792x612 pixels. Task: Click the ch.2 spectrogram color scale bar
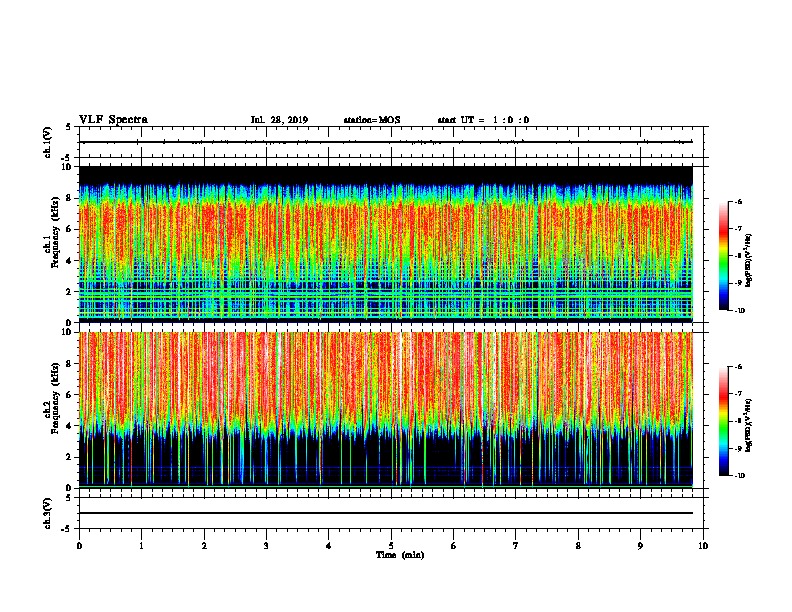[x=723, y=421]
